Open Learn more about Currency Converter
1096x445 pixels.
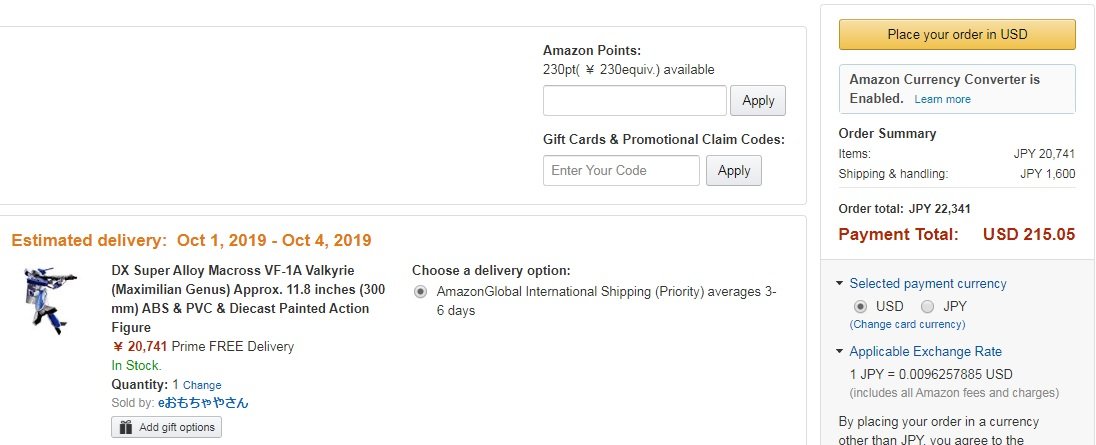pos(942,99)
